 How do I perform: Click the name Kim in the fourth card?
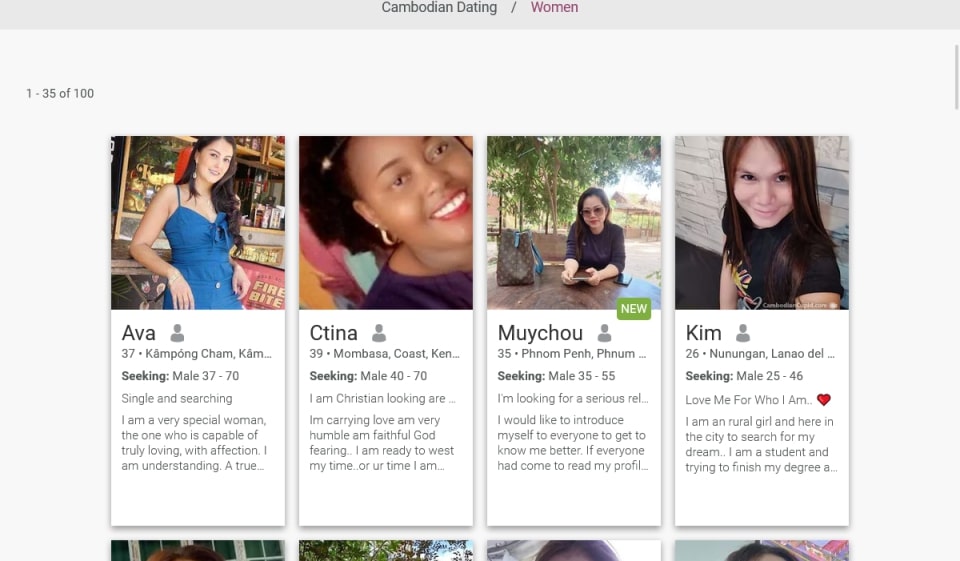point(703,333)
